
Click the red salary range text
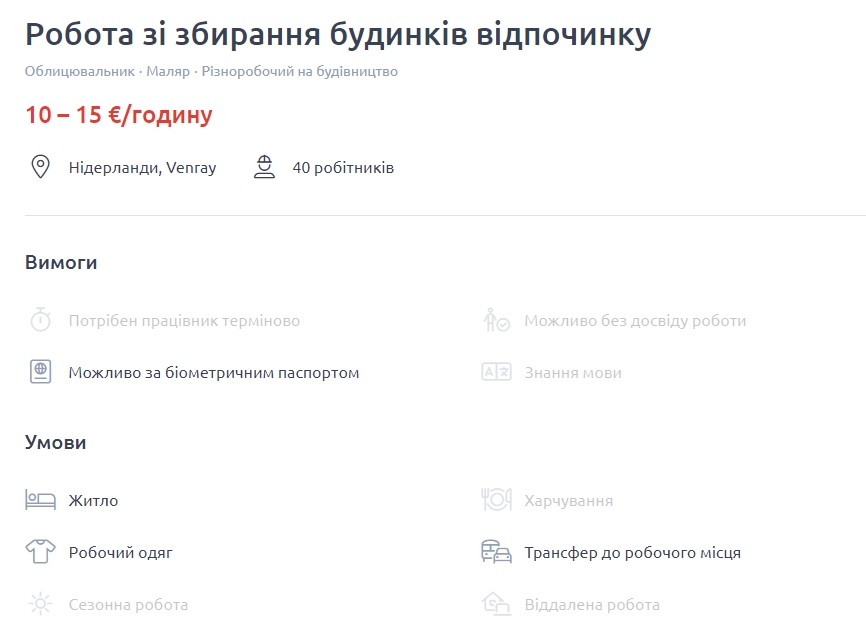point(119,114)
